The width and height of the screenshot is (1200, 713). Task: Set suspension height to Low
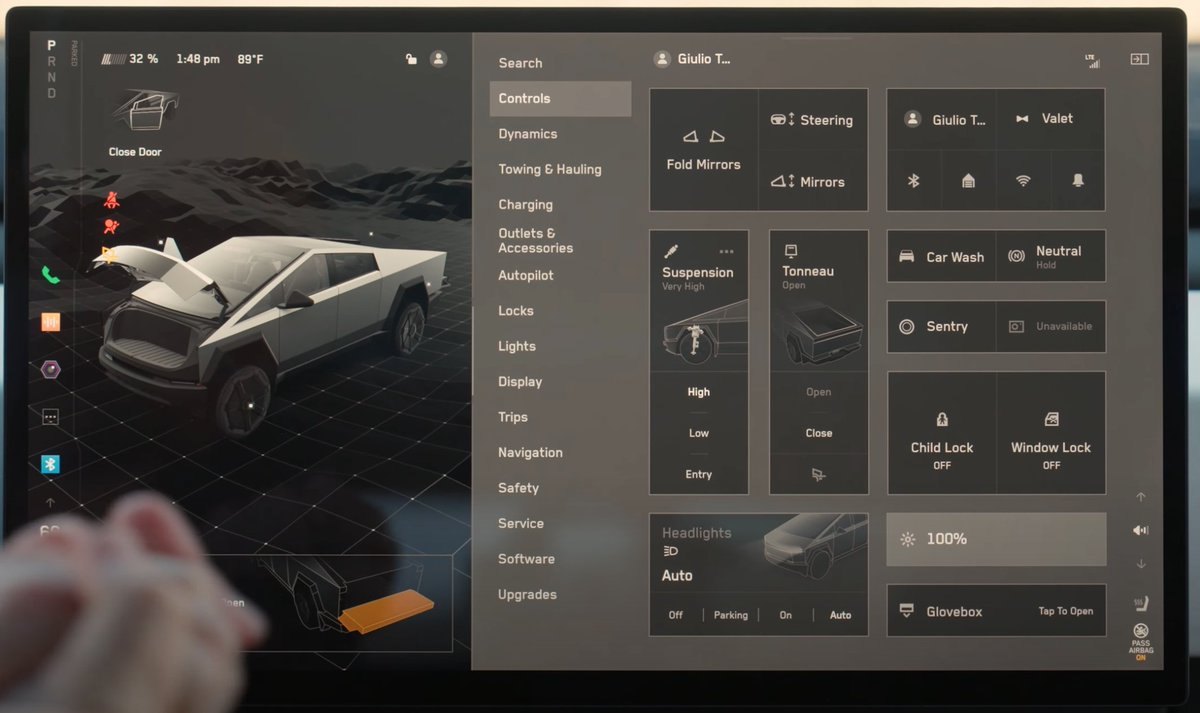pyautogui.click(x=699, y=433)
